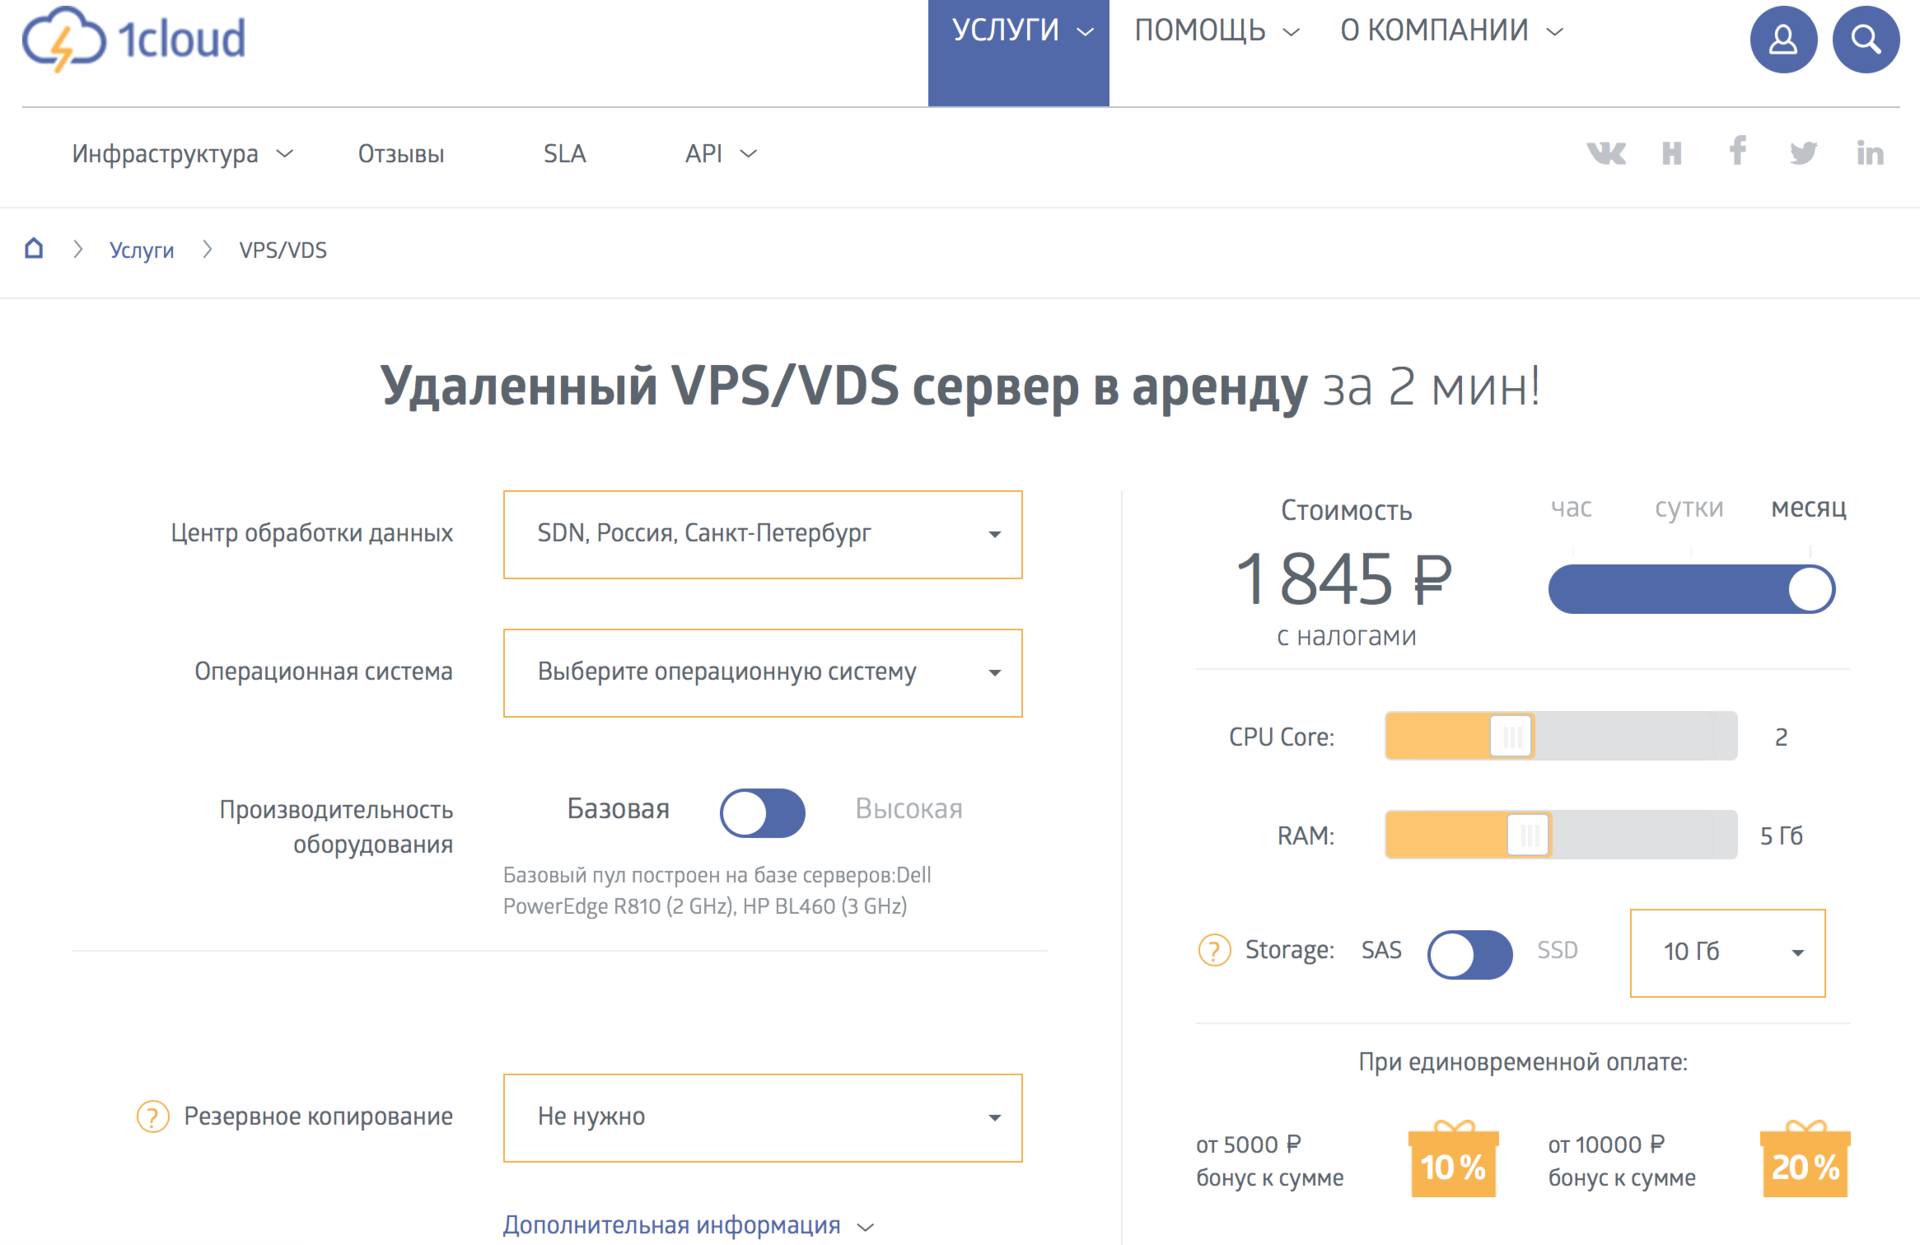Viewport: 1920px width, 1245px height.
Task: Choose Базовая performance label
Action: tap(618, 809)
